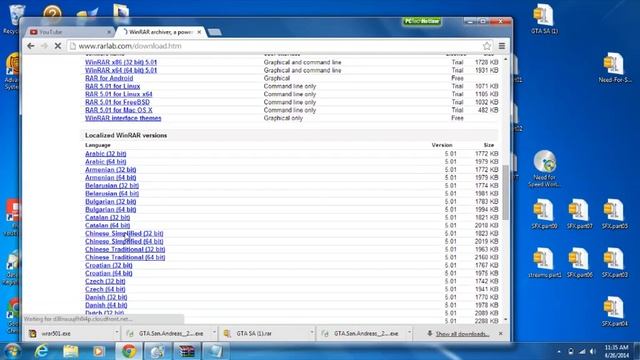Click the page vertical scrollbar thumb
The width and height of the screenshot is (640, 360).
click(x=505, y=193)
